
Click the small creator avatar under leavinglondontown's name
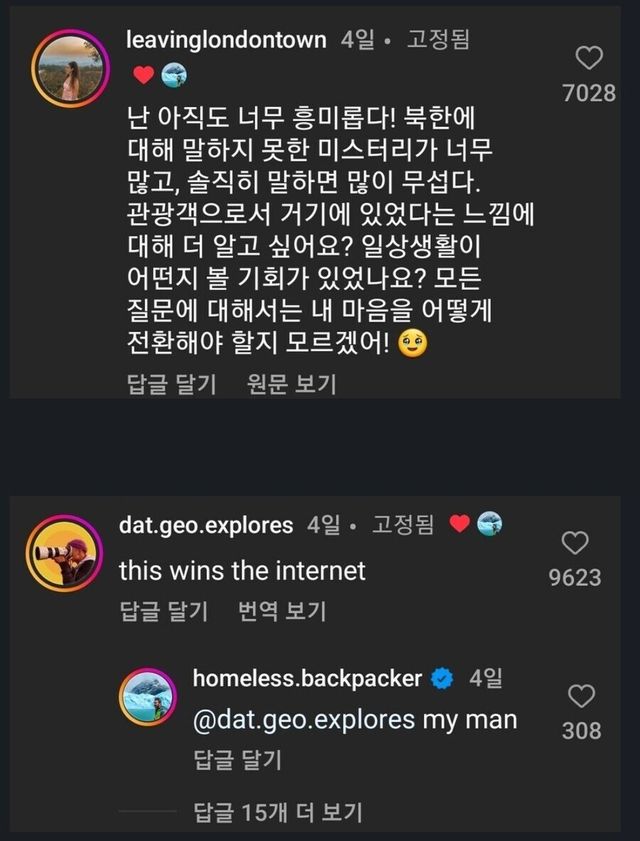tap(172, 75)
